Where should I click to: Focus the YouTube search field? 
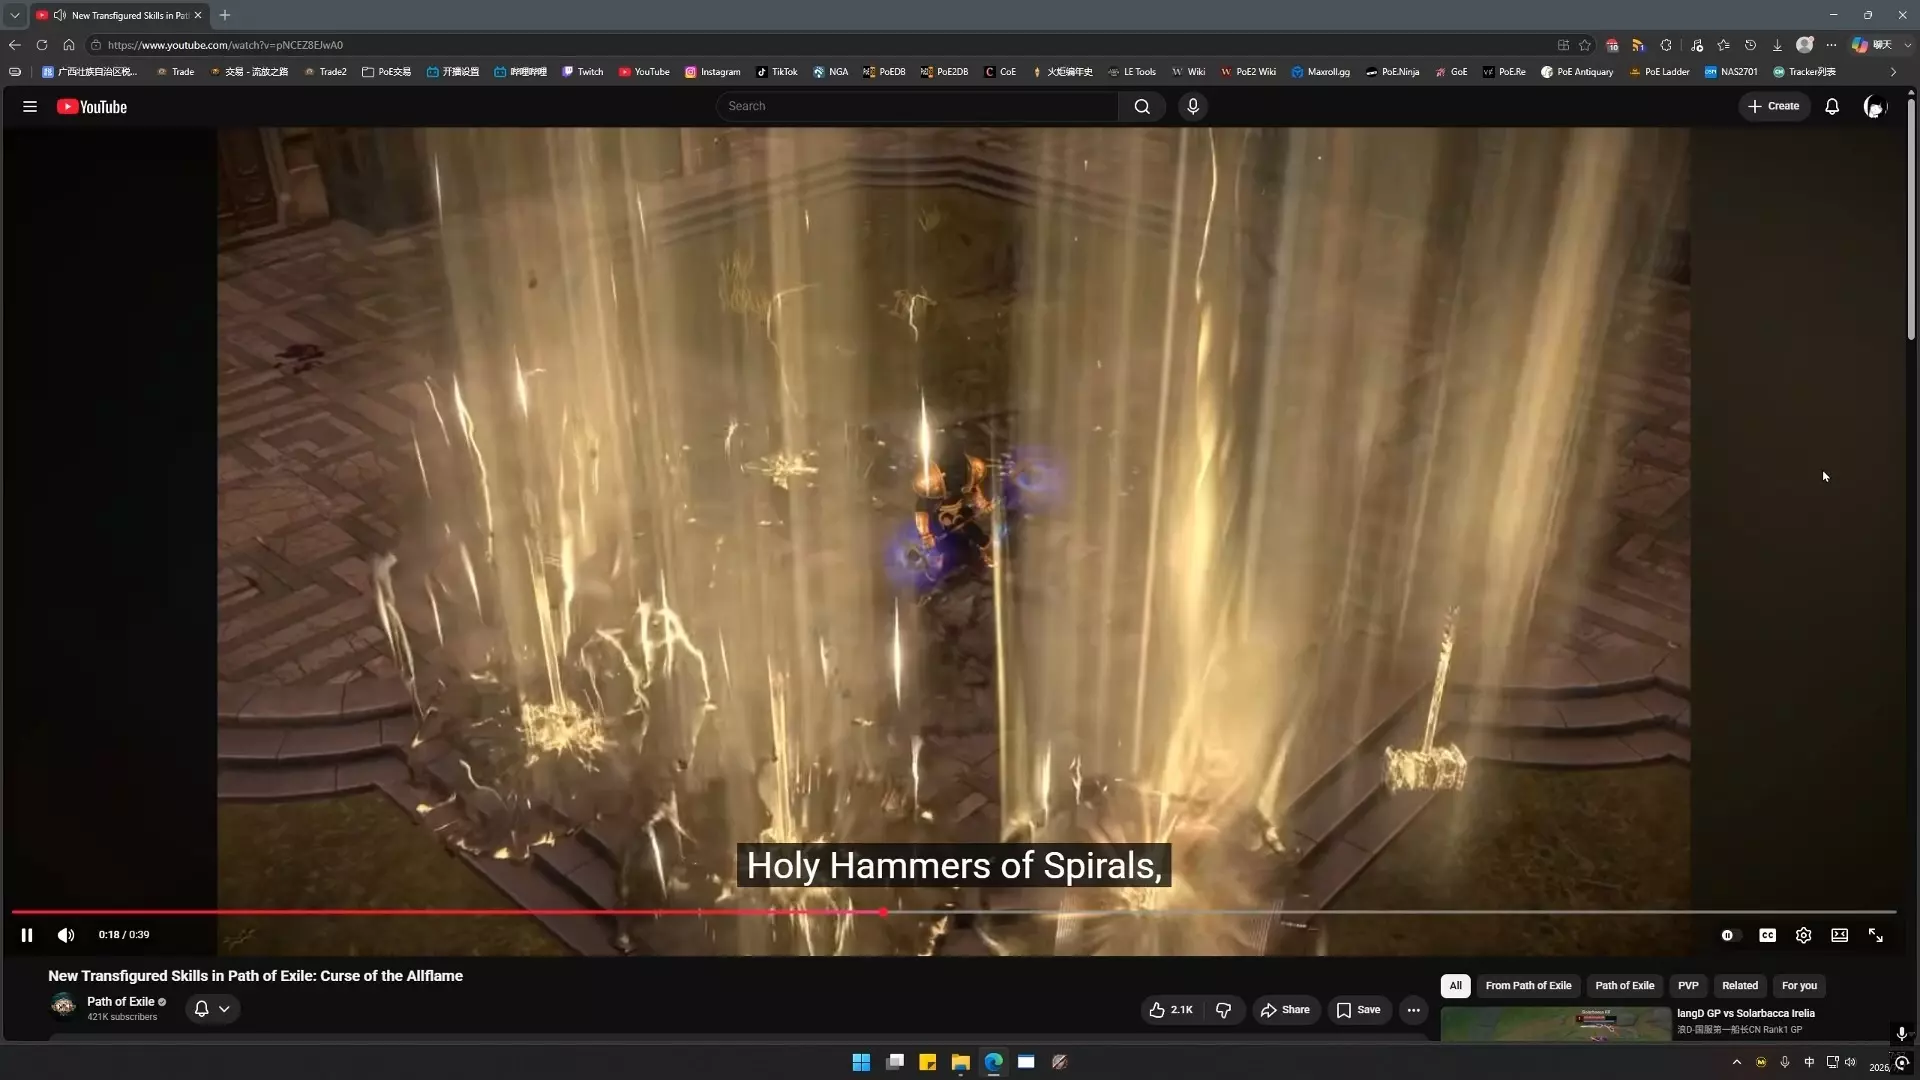click(916, 106)
